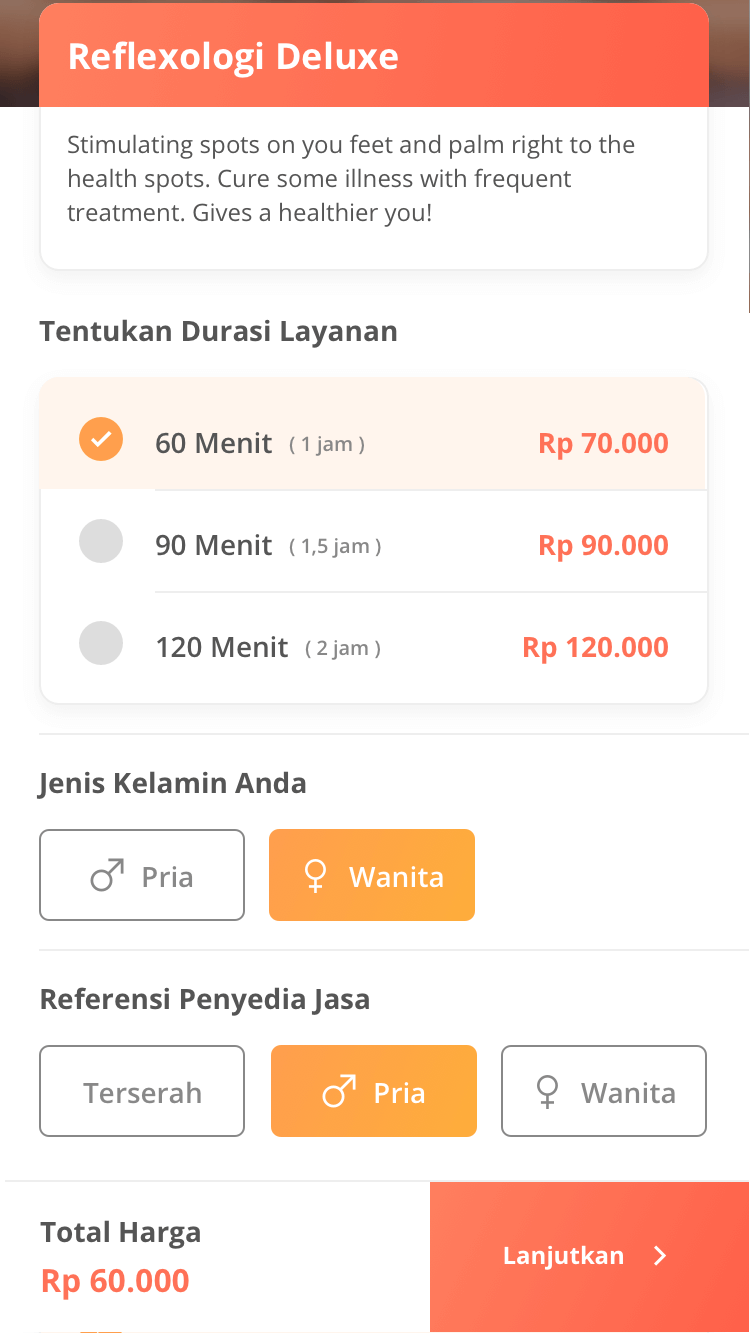750x1334 pixels.
Task: Click the Rp 70.000 price
Action: [x=603, y=443]
